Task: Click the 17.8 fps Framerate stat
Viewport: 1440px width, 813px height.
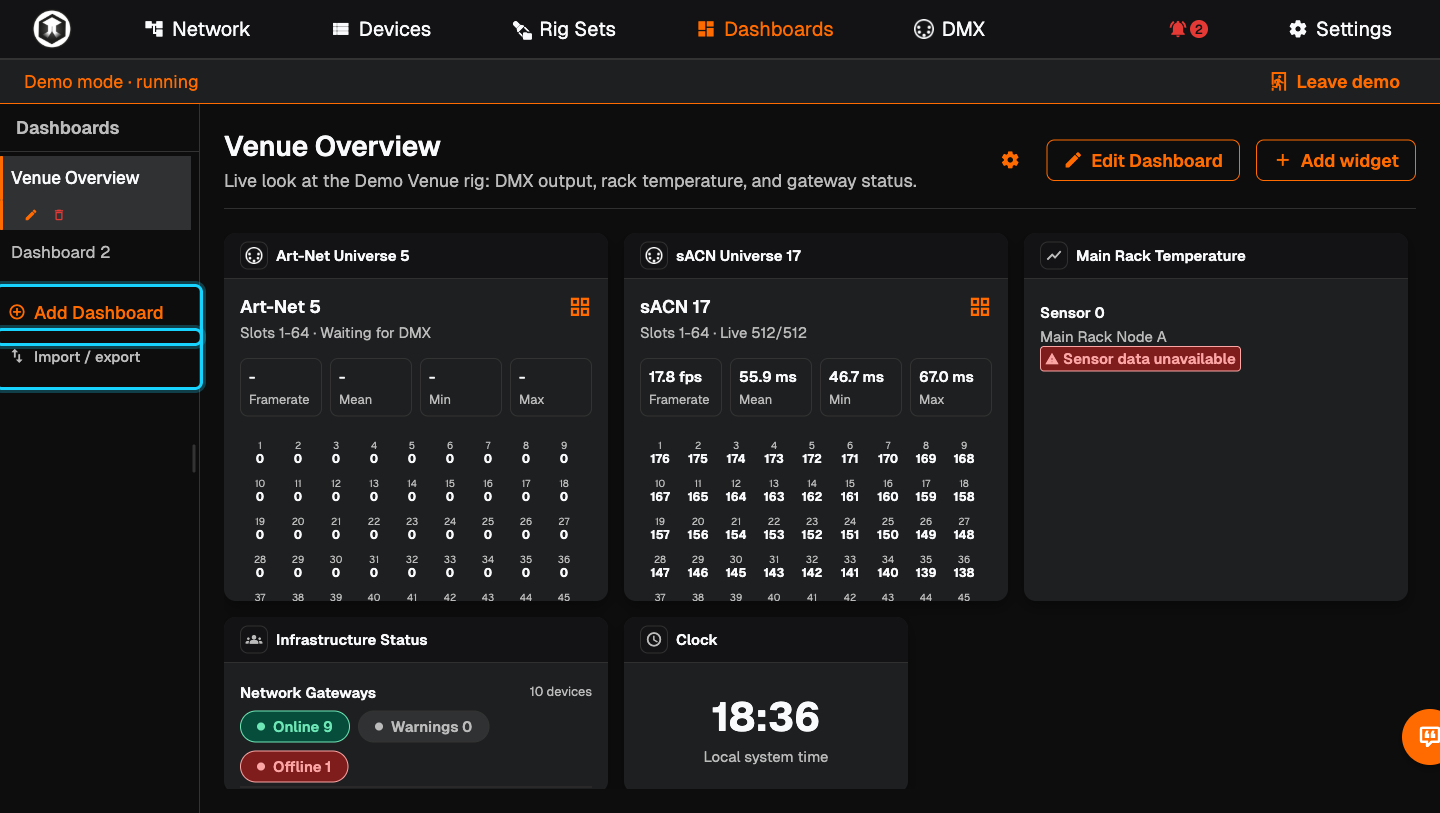Action: tap(681, 387)
